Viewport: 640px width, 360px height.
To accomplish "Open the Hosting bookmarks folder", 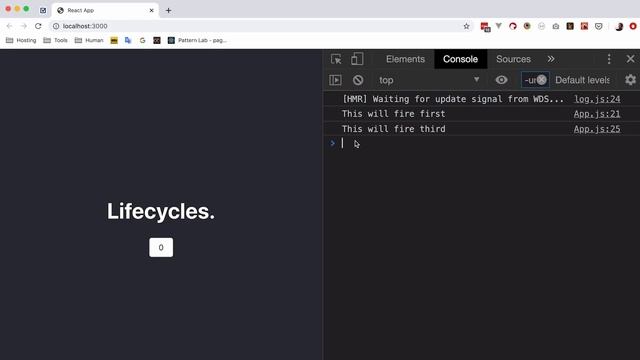I will tap(21, 40).
